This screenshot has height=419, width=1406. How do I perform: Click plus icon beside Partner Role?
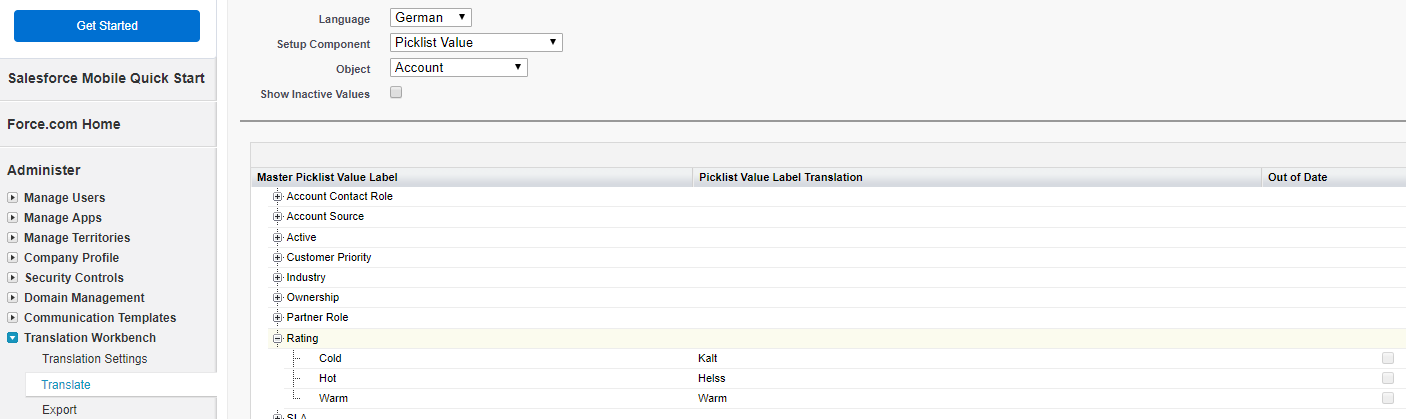coord(278,317)
